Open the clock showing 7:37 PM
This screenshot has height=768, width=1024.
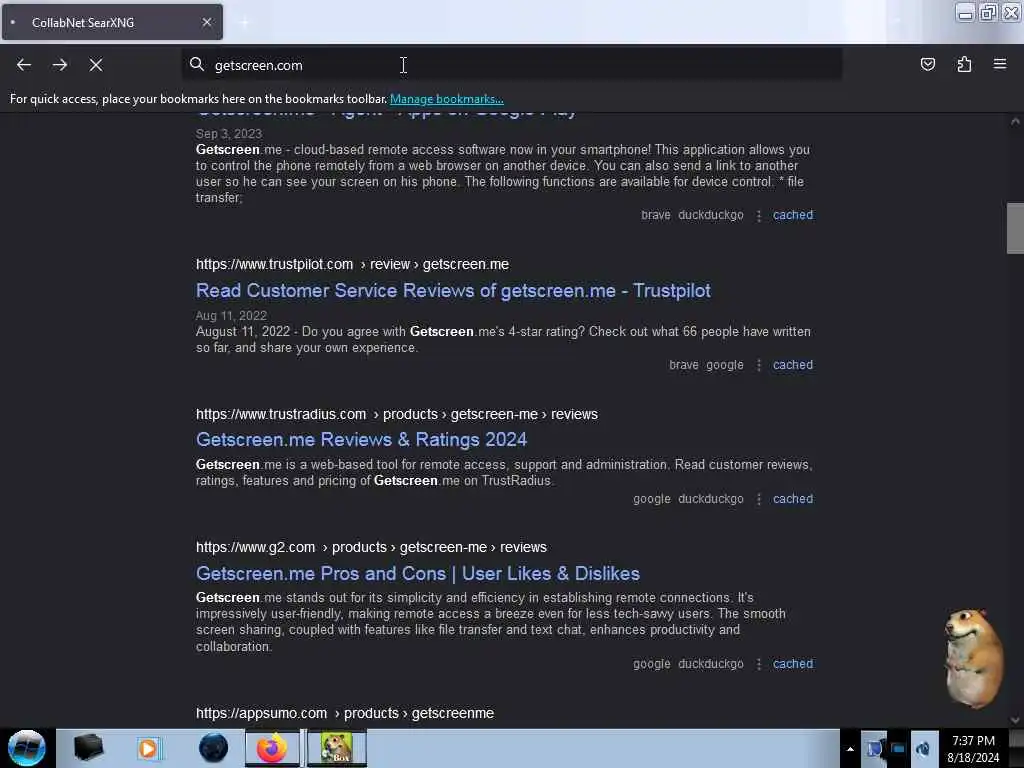(x=973, y=749)
